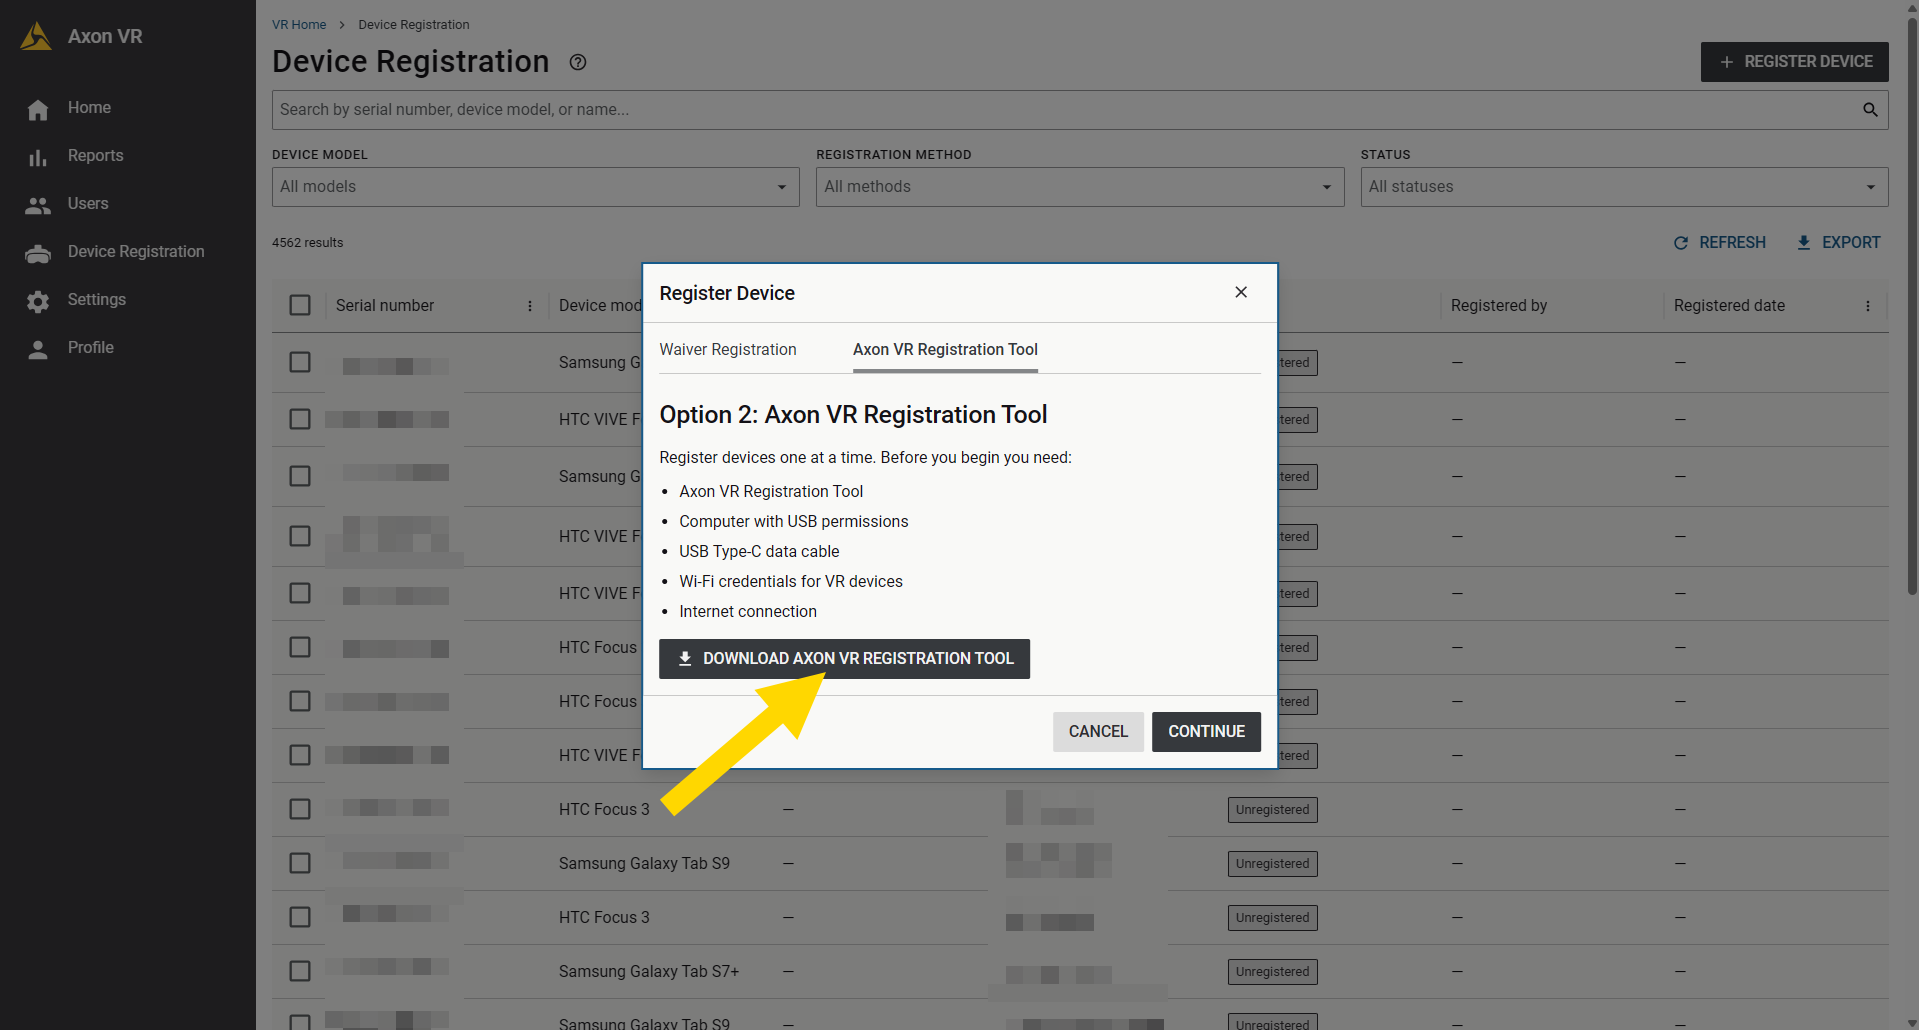Screen dimensions: 1919x1030
Task: Click the Register Device button in header
Action: tap(1795, 62)
